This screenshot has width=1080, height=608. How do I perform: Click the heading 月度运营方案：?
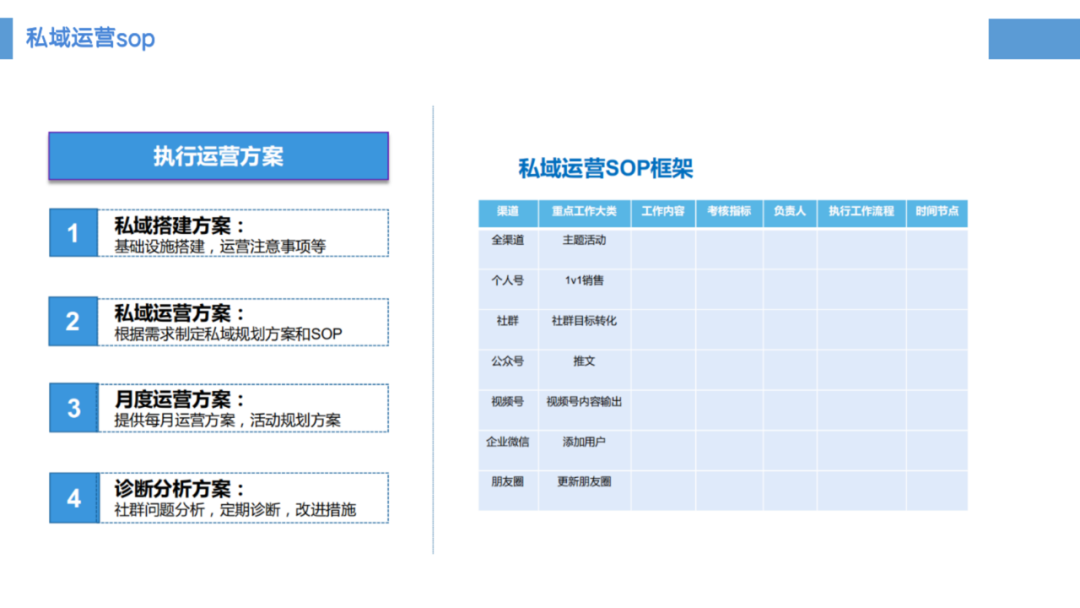[x=180, y=399]
